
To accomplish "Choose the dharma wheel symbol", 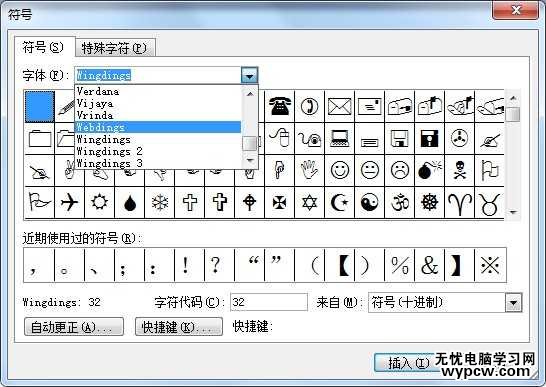I will [x=429, y=202].
